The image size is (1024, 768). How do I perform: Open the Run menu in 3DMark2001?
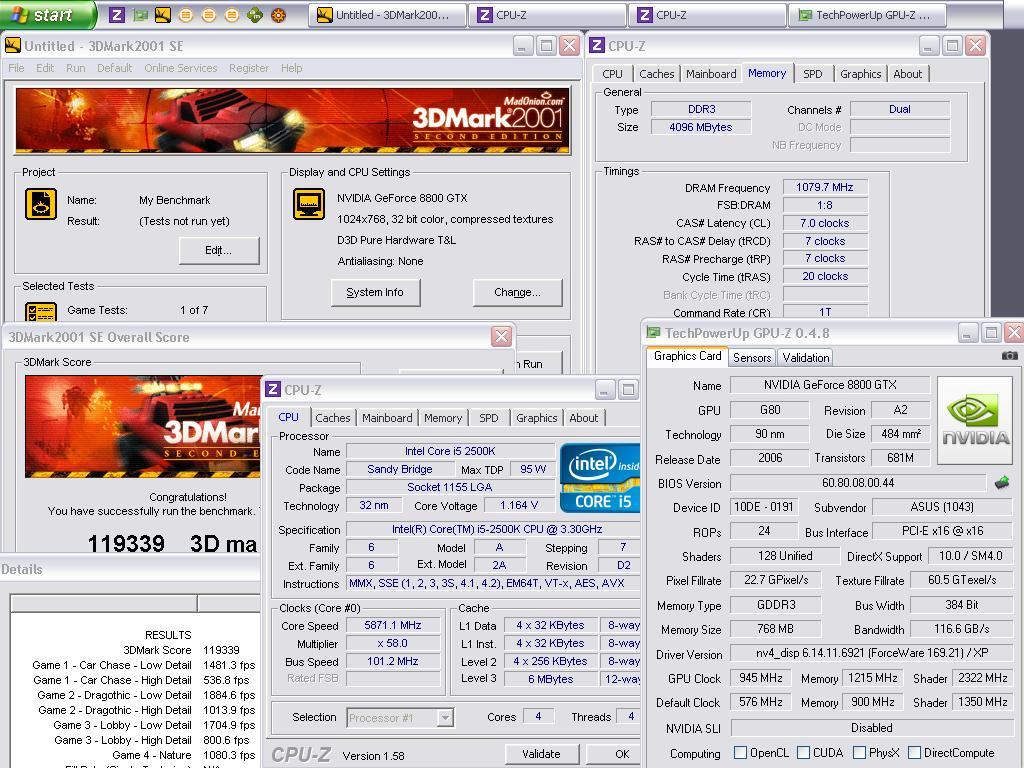click(x=76, y=68)
